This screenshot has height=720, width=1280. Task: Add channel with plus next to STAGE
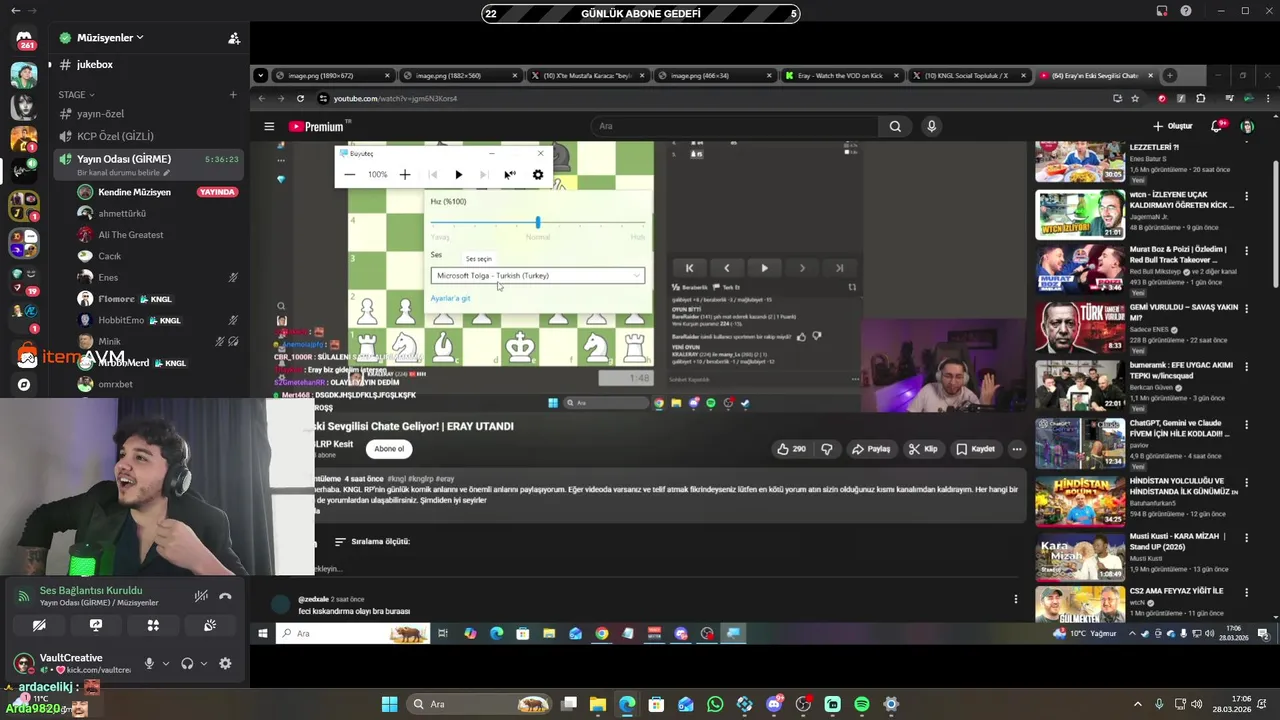(233, 95)
